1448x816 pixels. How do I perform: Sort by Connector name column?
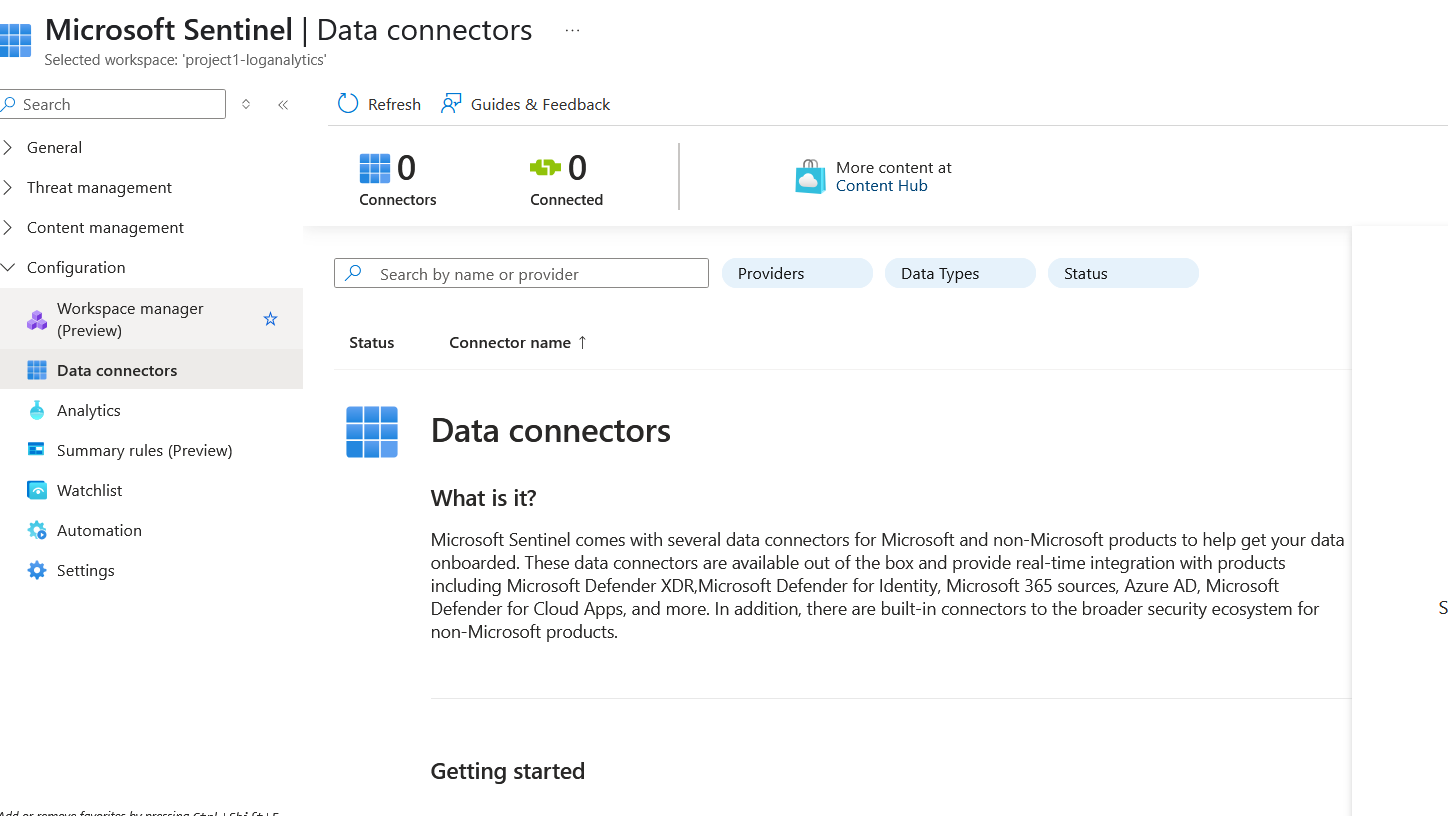510,342
